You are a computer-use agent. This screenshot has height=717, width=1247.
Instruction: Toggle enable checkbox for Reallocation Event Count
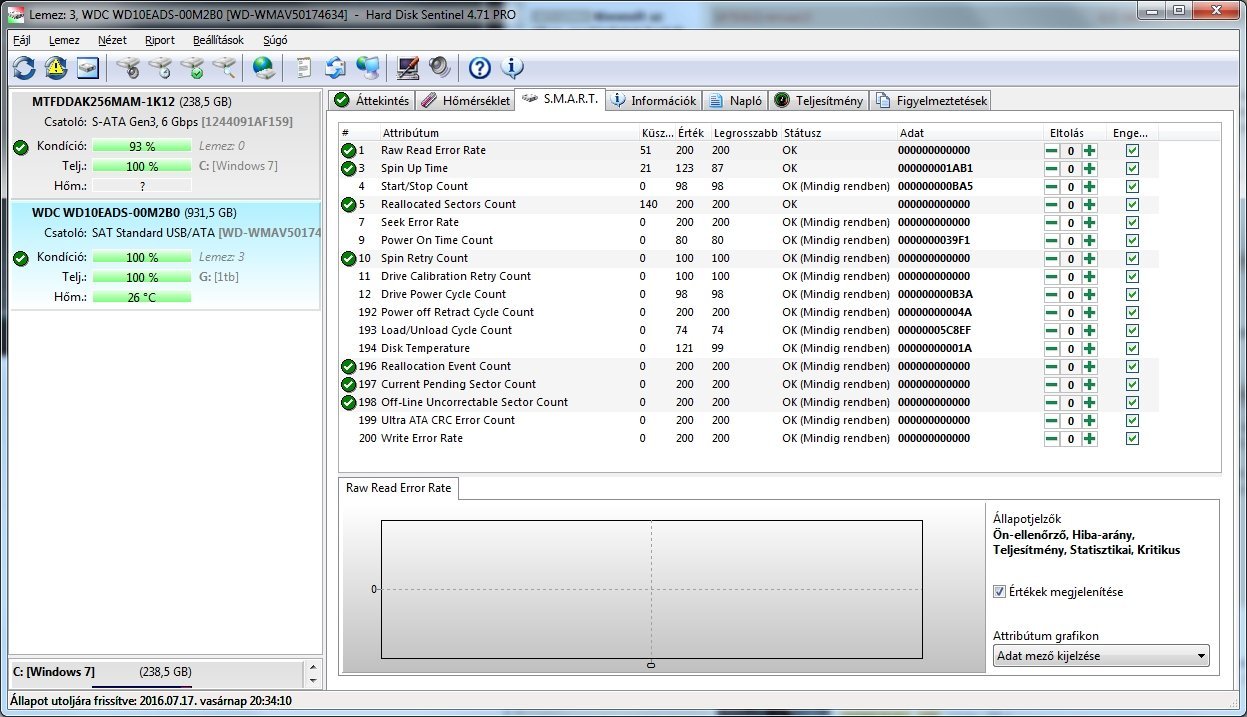(1132, 366)
